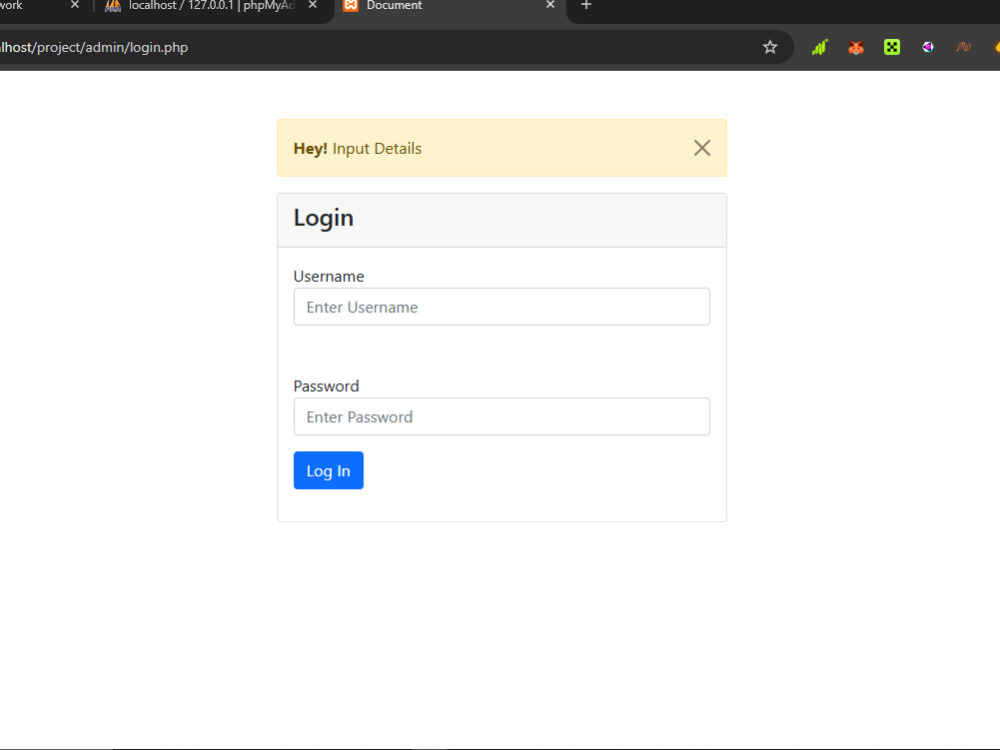Focus the Enter Username field
The width and height of the screenshot is (1000, 750).
[501, 307]
